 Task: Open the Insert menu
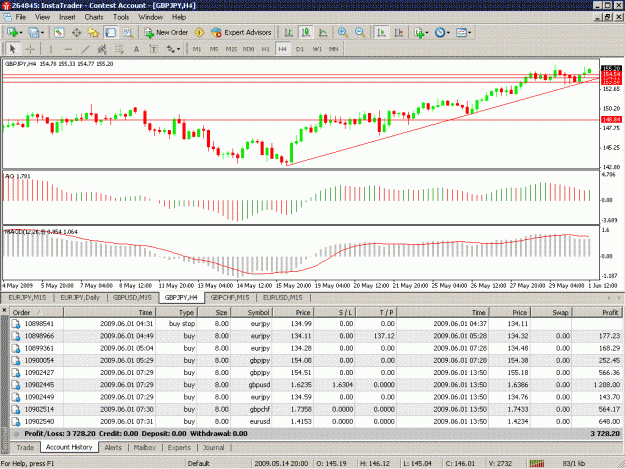67,17
